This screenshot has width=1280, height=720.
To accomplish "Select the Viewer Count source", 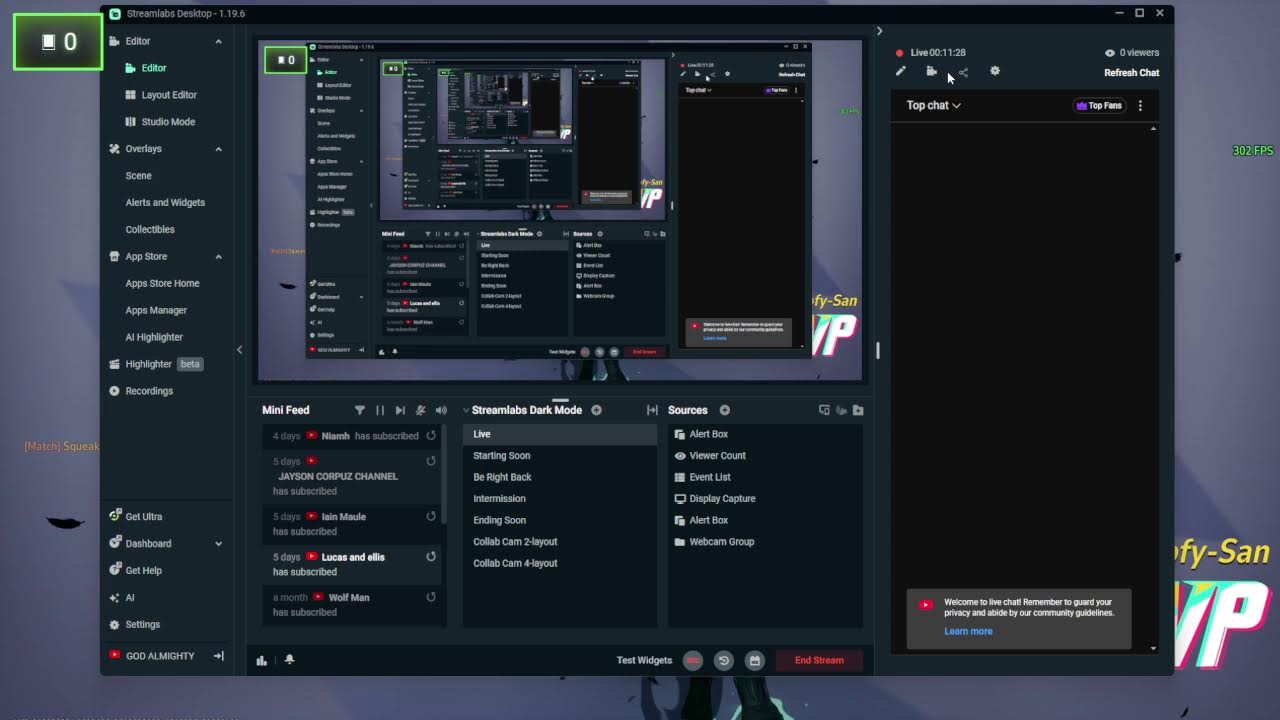I will (765, 456).
